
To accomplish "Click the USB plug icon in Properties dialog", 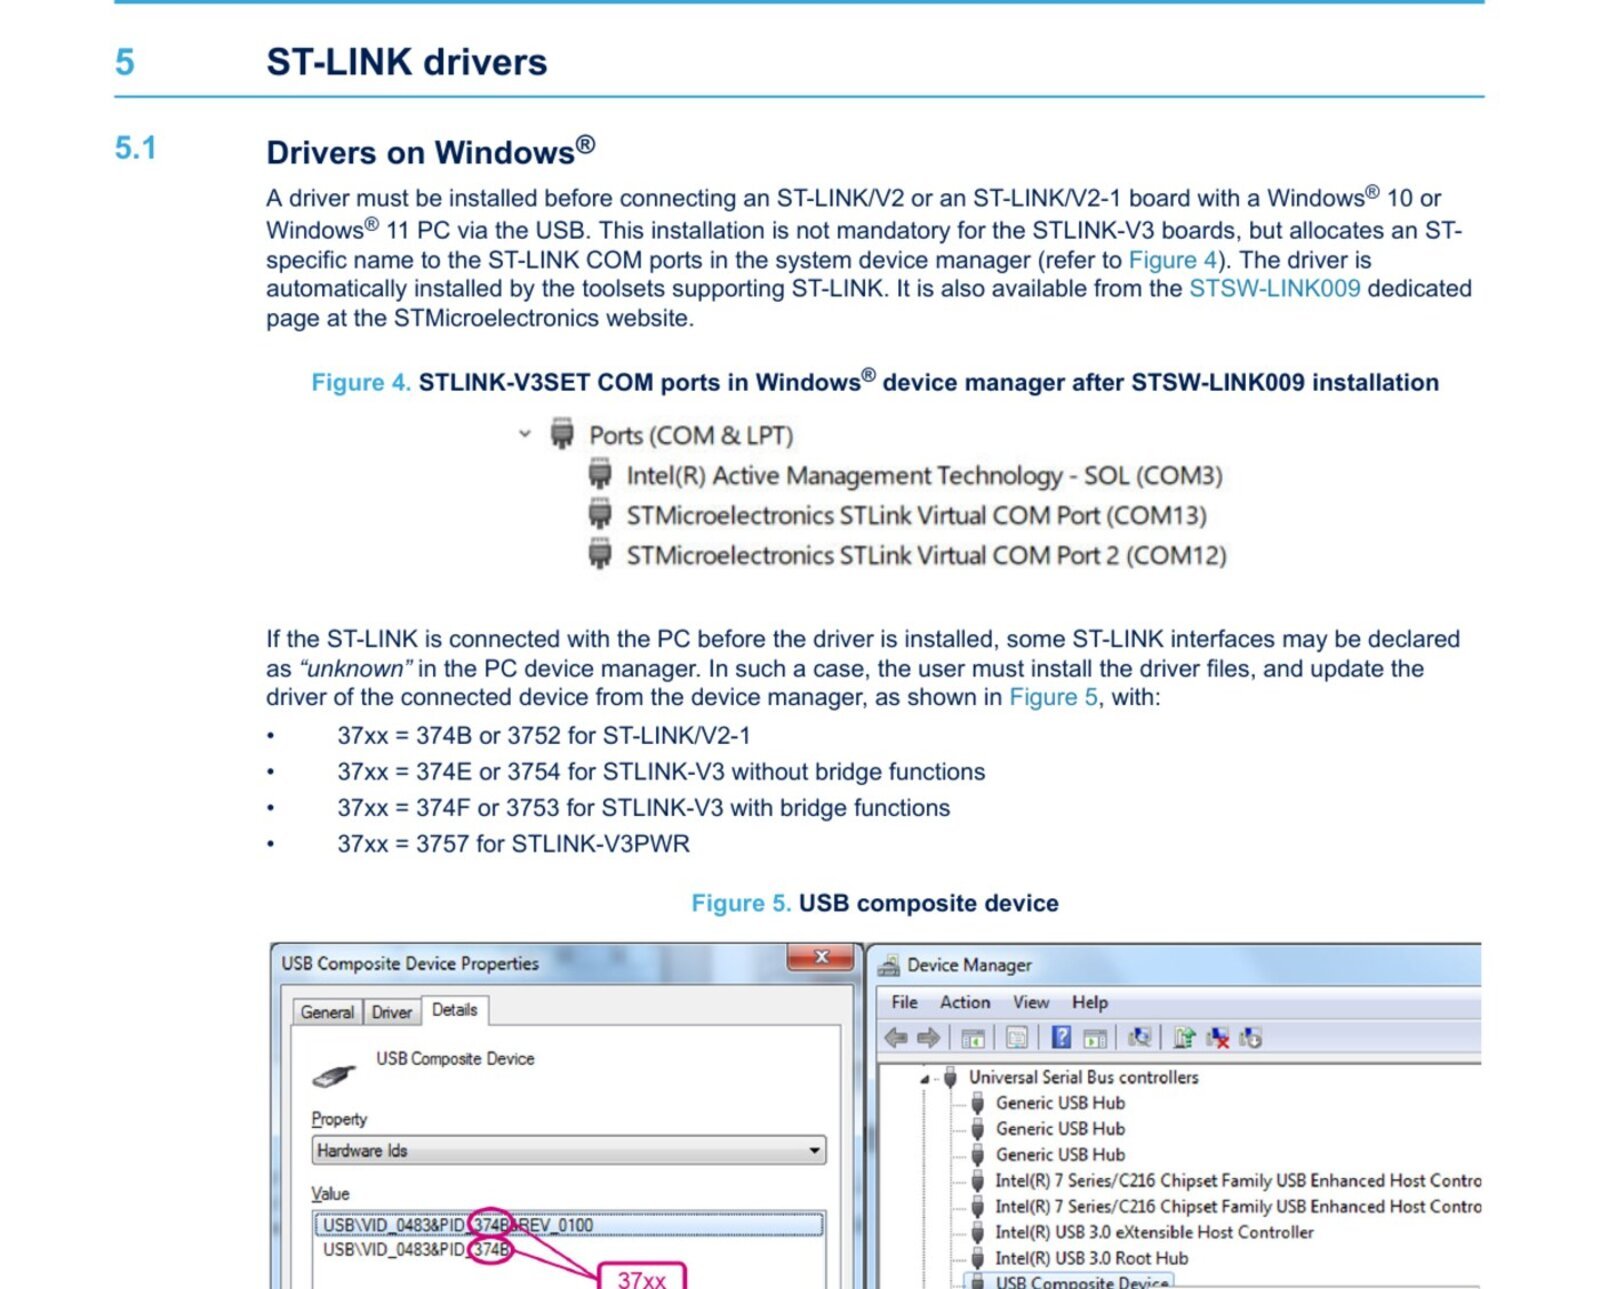I will [x=334, y=1075].
